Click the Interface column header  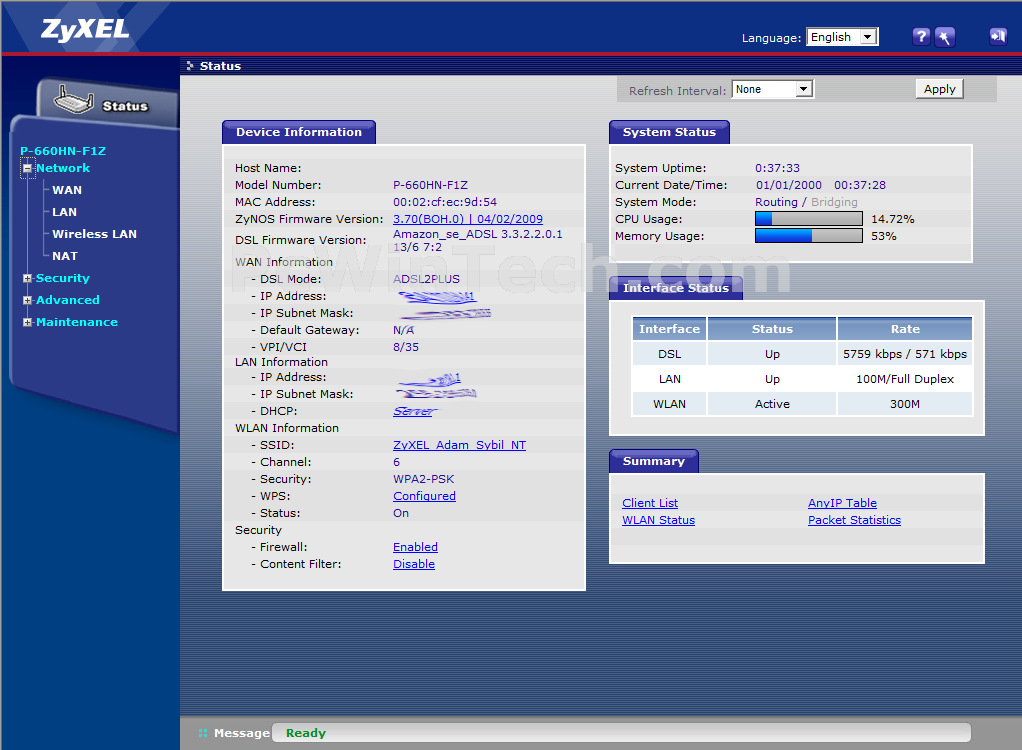[x=669, y=329]
